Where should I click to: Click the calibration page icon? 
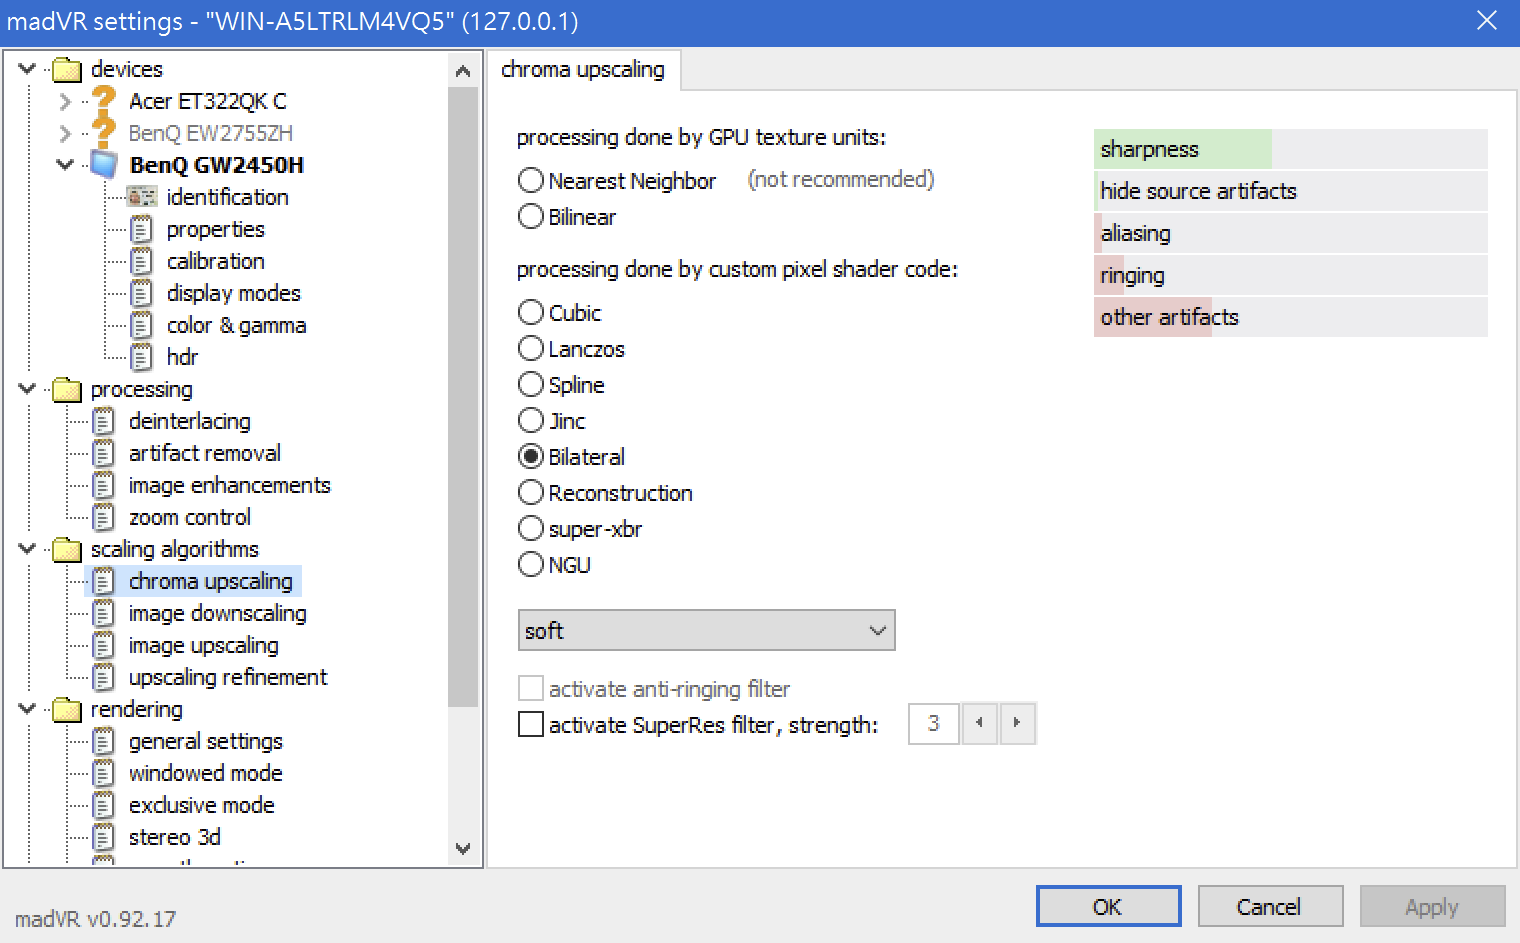142,261
